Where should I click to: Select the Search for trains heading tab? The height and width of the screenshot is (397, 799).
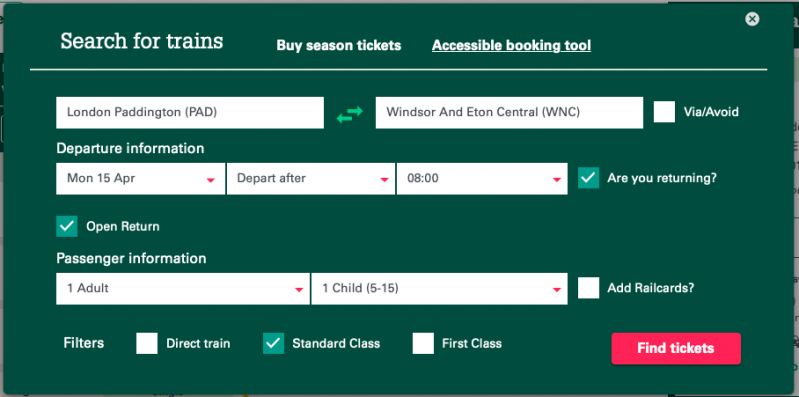pos(142,41)
